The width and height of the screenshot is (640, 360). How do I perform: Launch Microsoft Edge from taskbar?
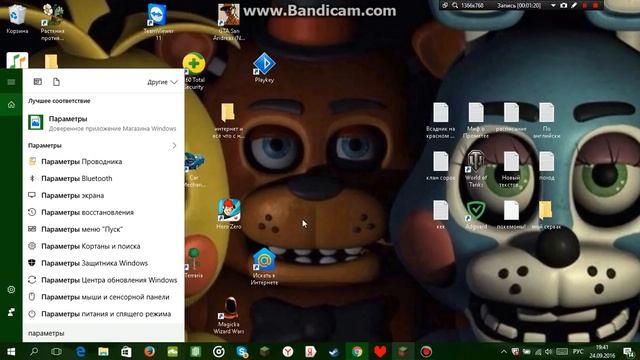point(80,351)
